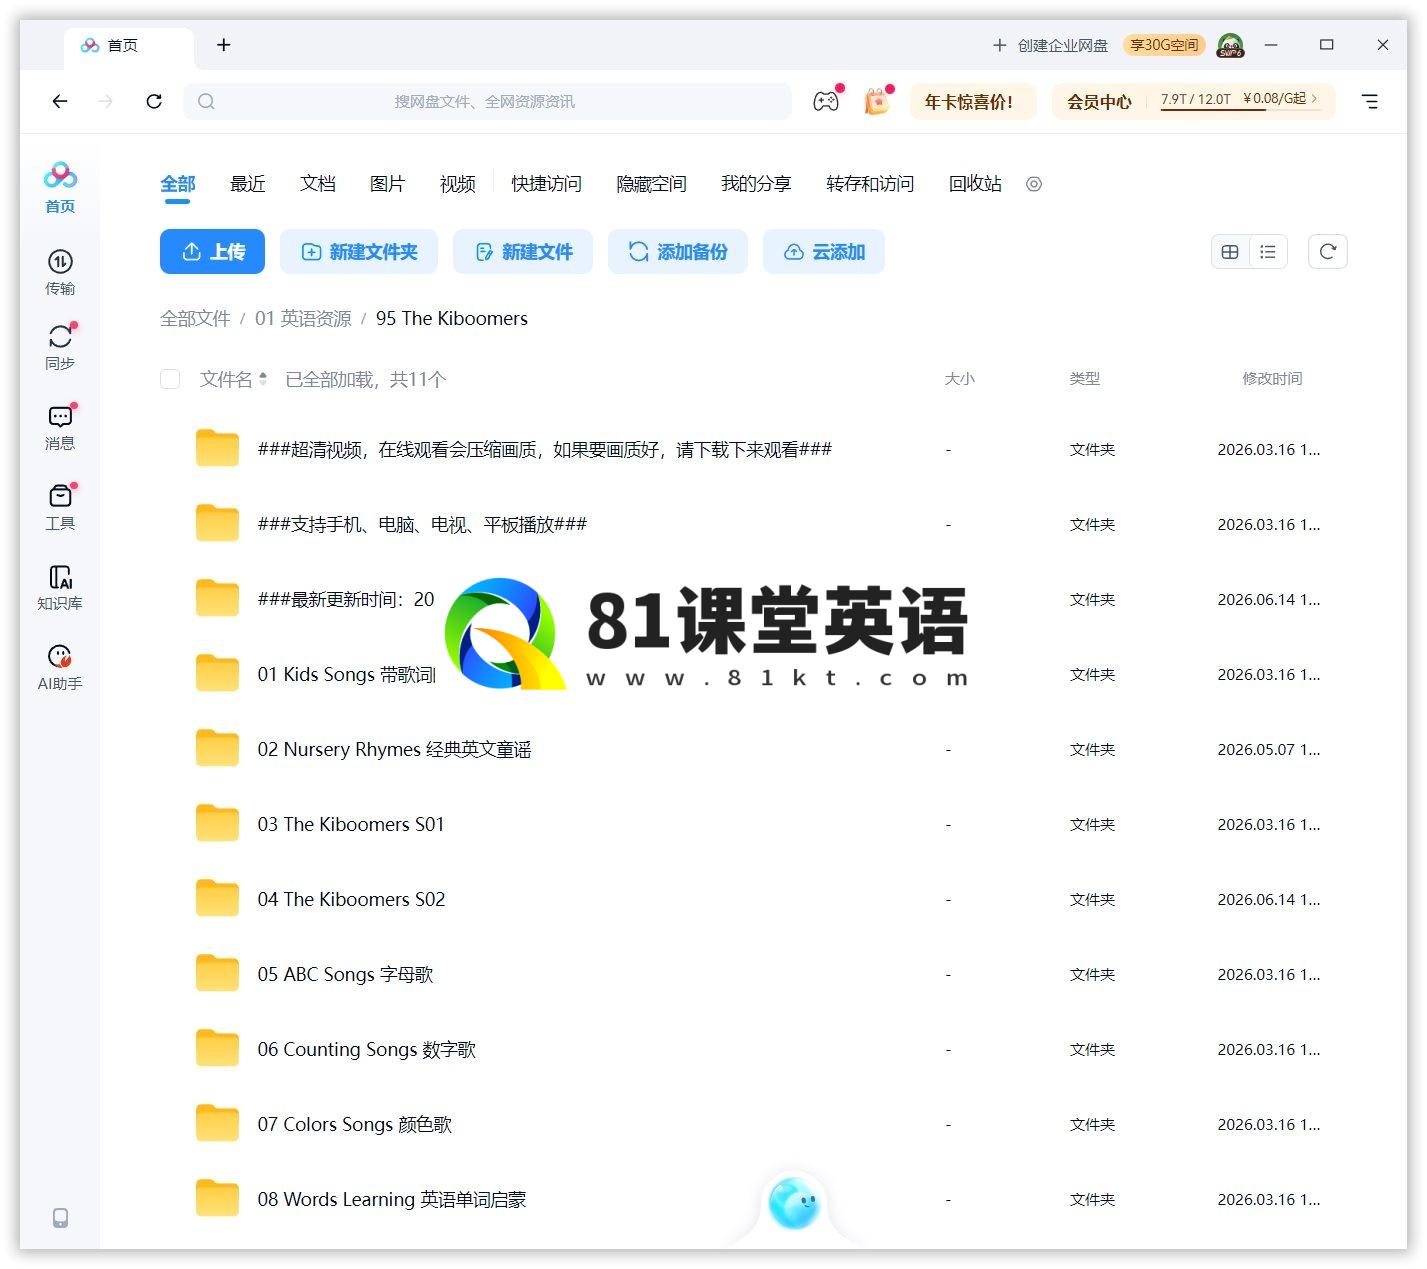The width and height of the screenshot is (1427, 1269).
Task: Click 创建企业网盘 link
Action: coord(1050,45)
